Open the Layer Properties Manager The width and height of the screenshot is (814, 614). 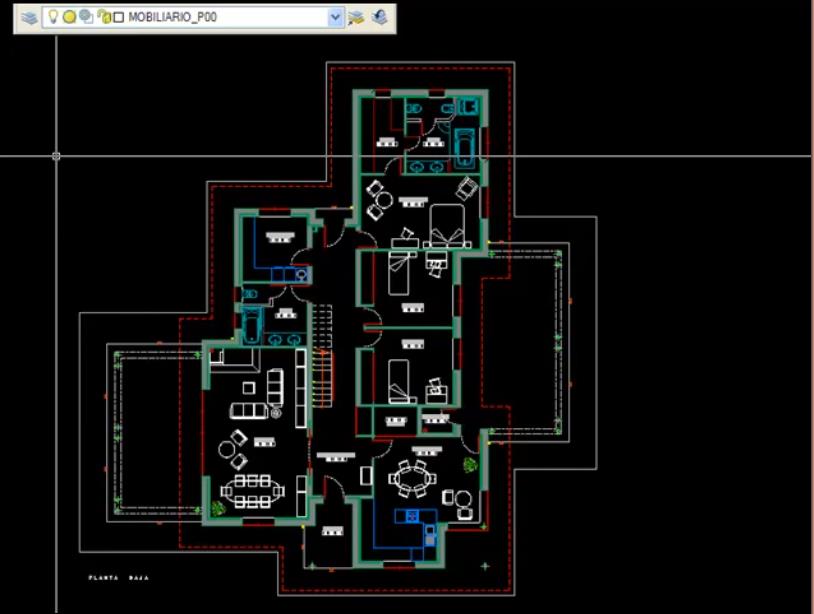pos(30,18)
